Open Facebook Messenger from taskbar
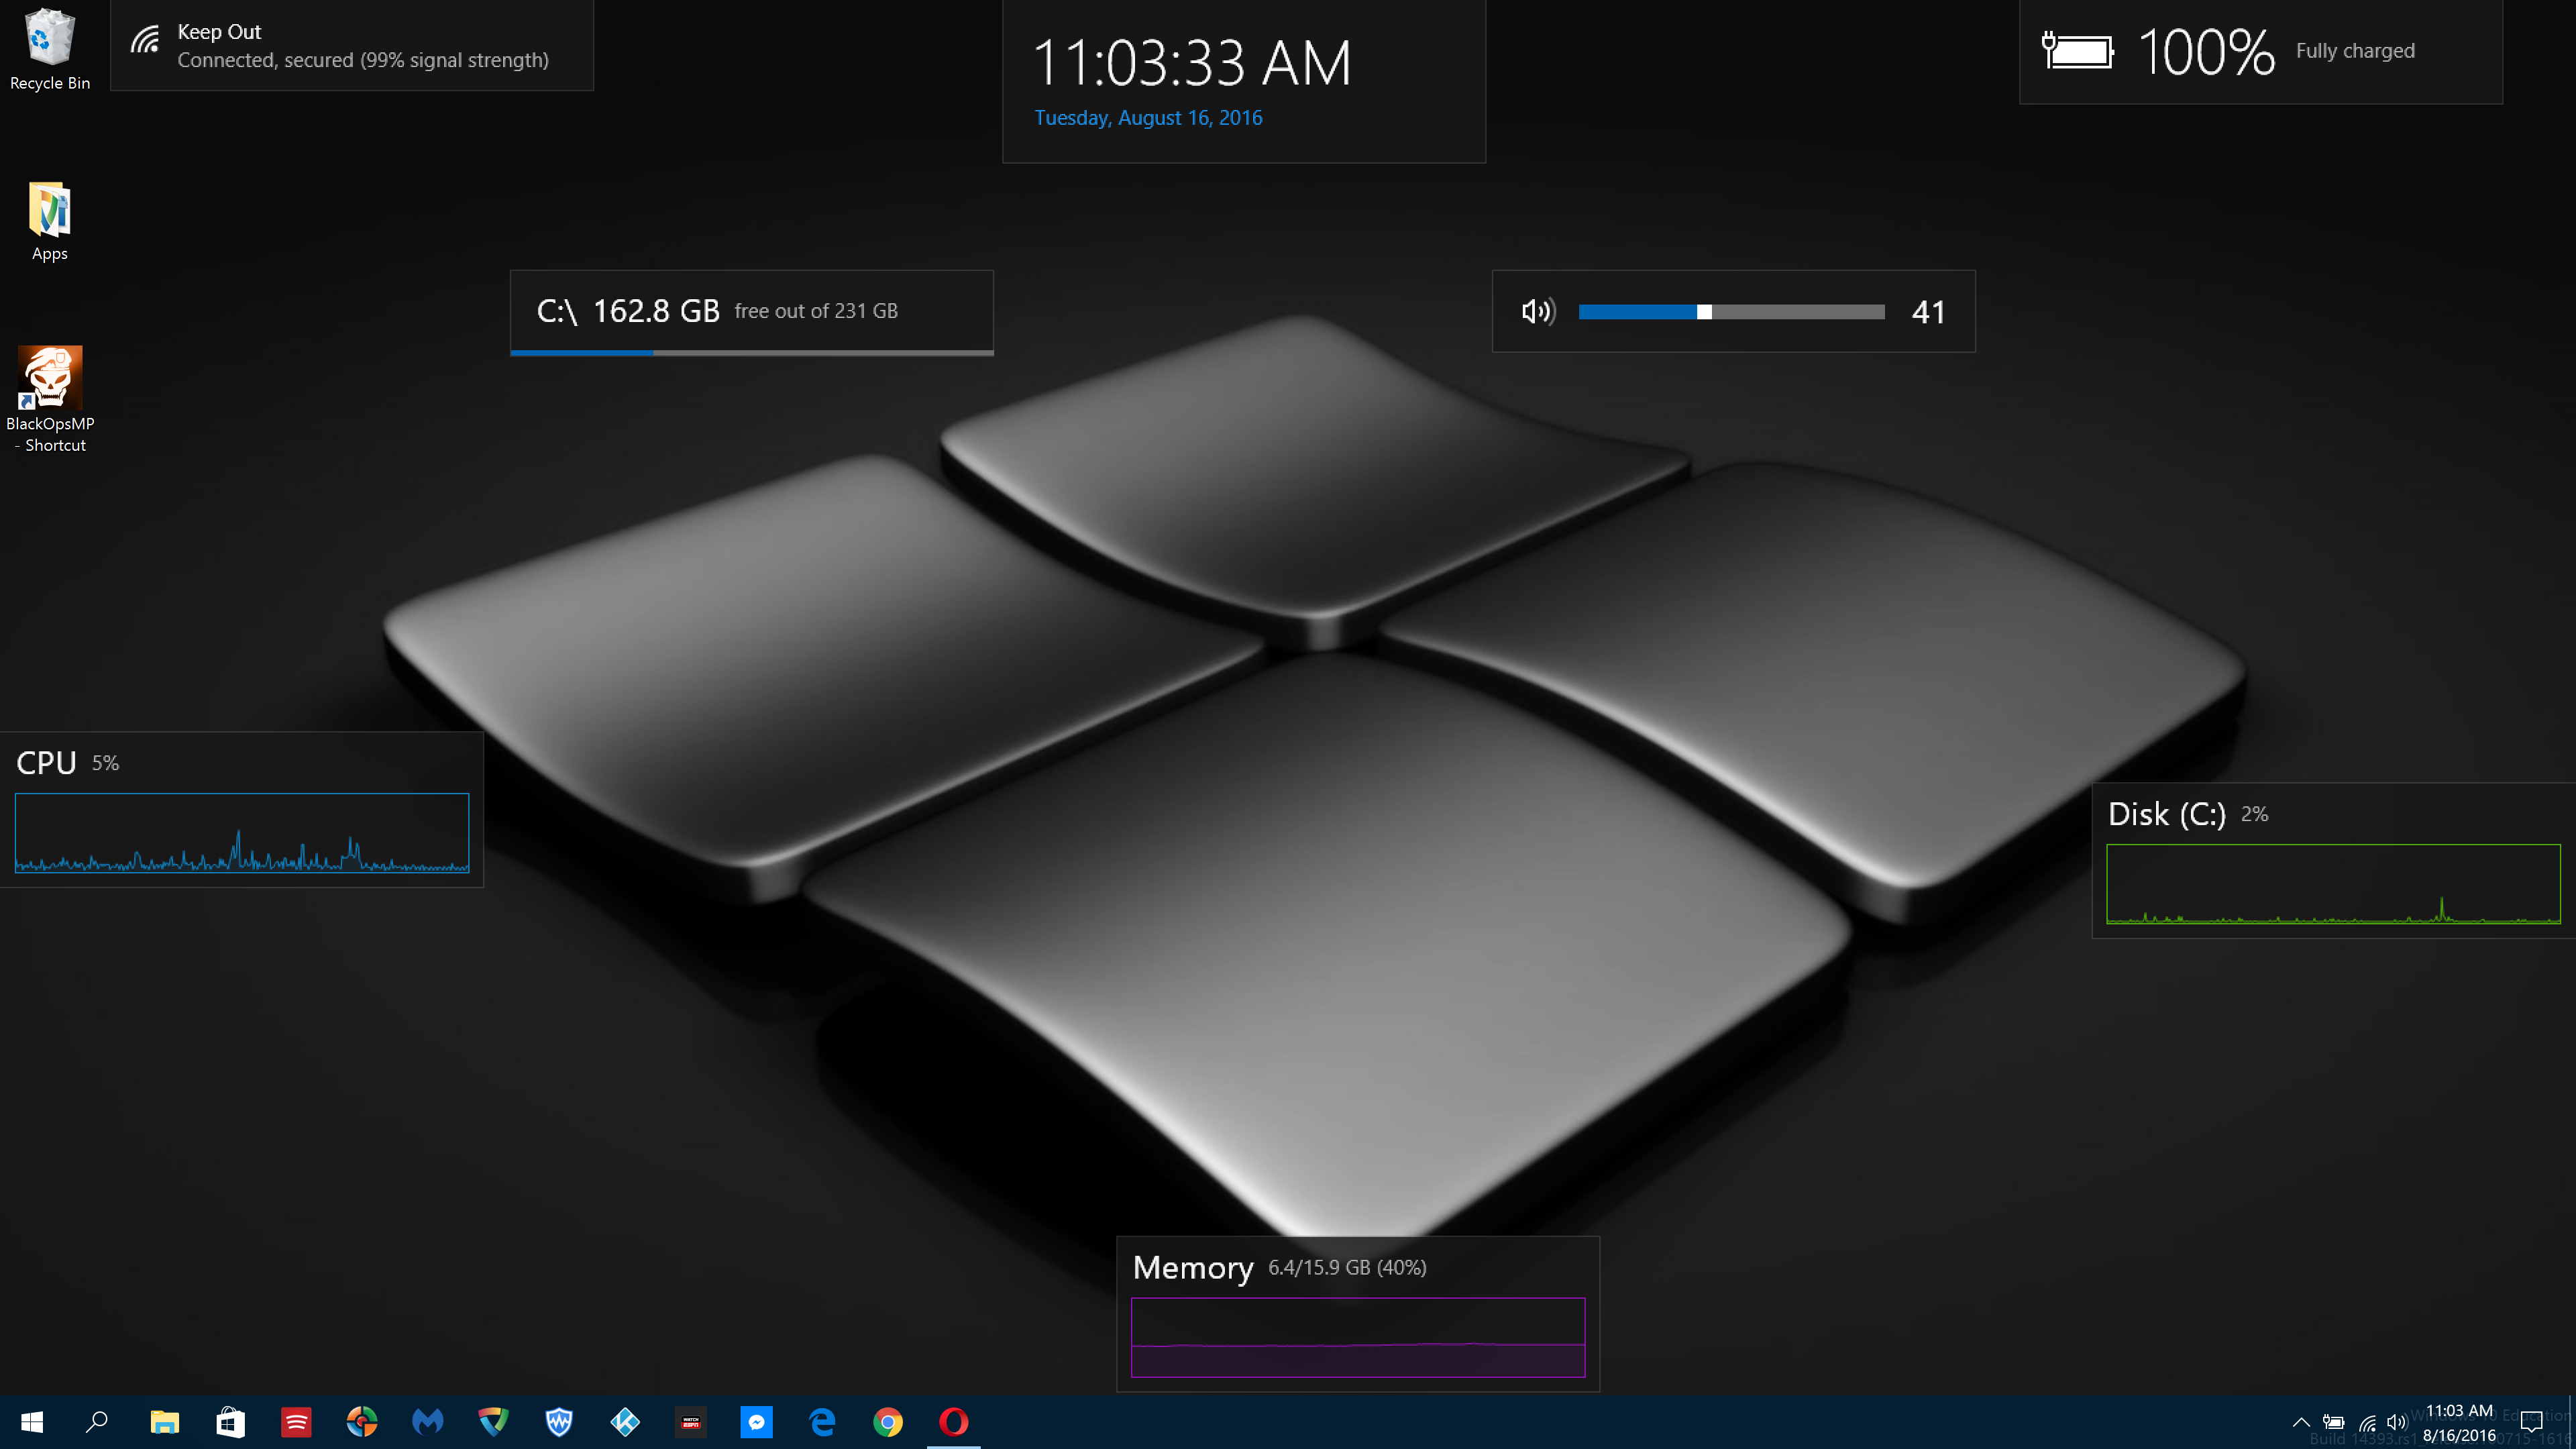Viewport: 2576px width, 1449px height. tap(756, 1421)
